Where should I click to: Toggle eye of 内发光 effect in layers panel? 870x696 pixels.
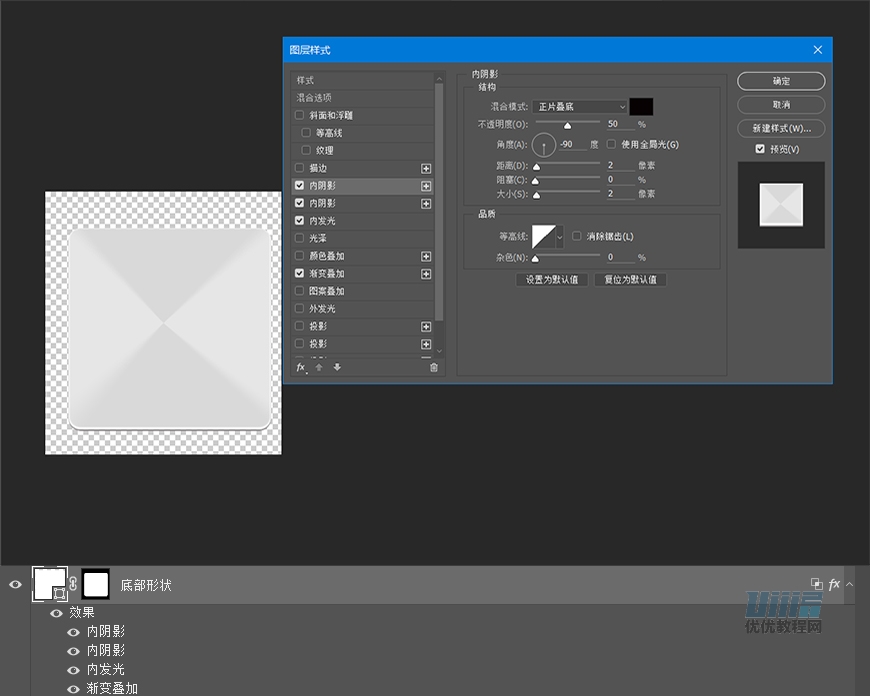pos(73,670)
